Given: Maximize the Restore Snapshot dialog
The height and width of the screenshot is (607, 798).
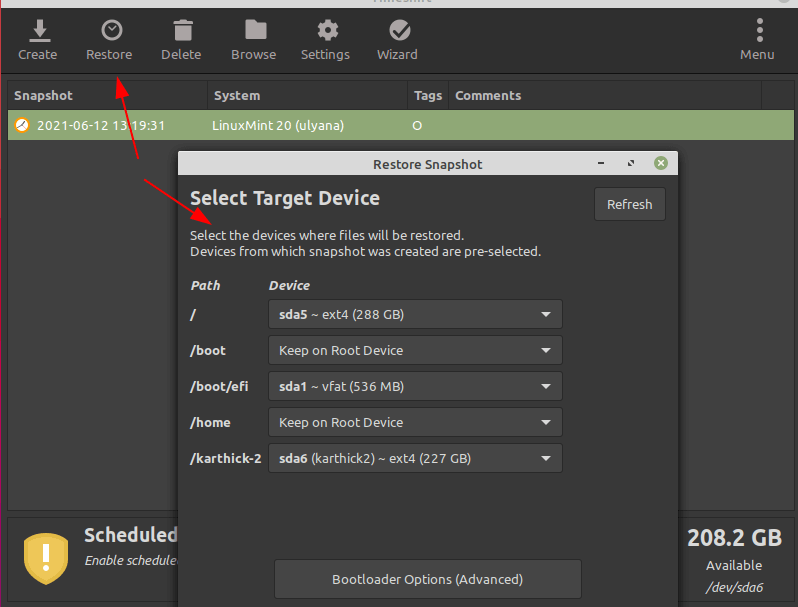Looking at the screenshot, I should coord(631,163).
